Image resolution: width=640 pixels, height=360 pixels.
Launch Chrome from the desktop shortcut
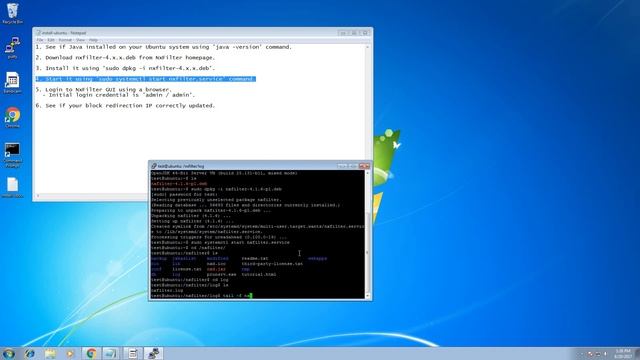click(x=13, y=118)
